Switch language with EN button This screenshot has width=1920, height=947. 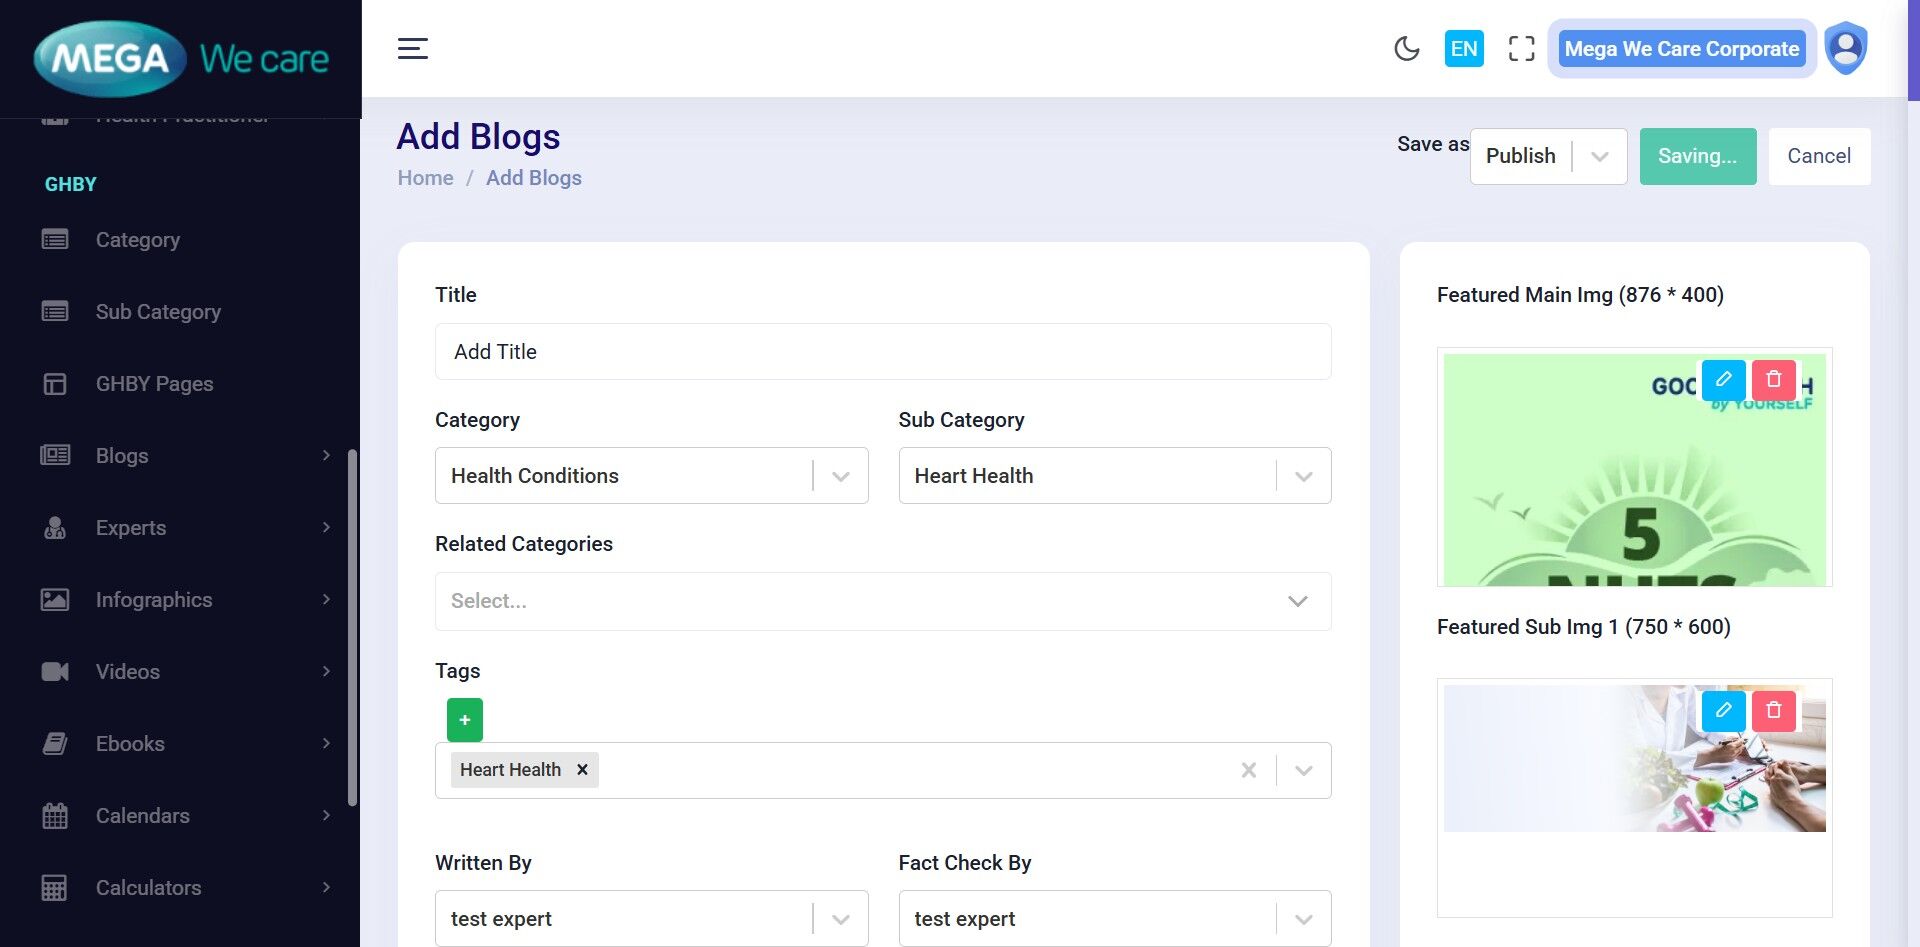1463,48
